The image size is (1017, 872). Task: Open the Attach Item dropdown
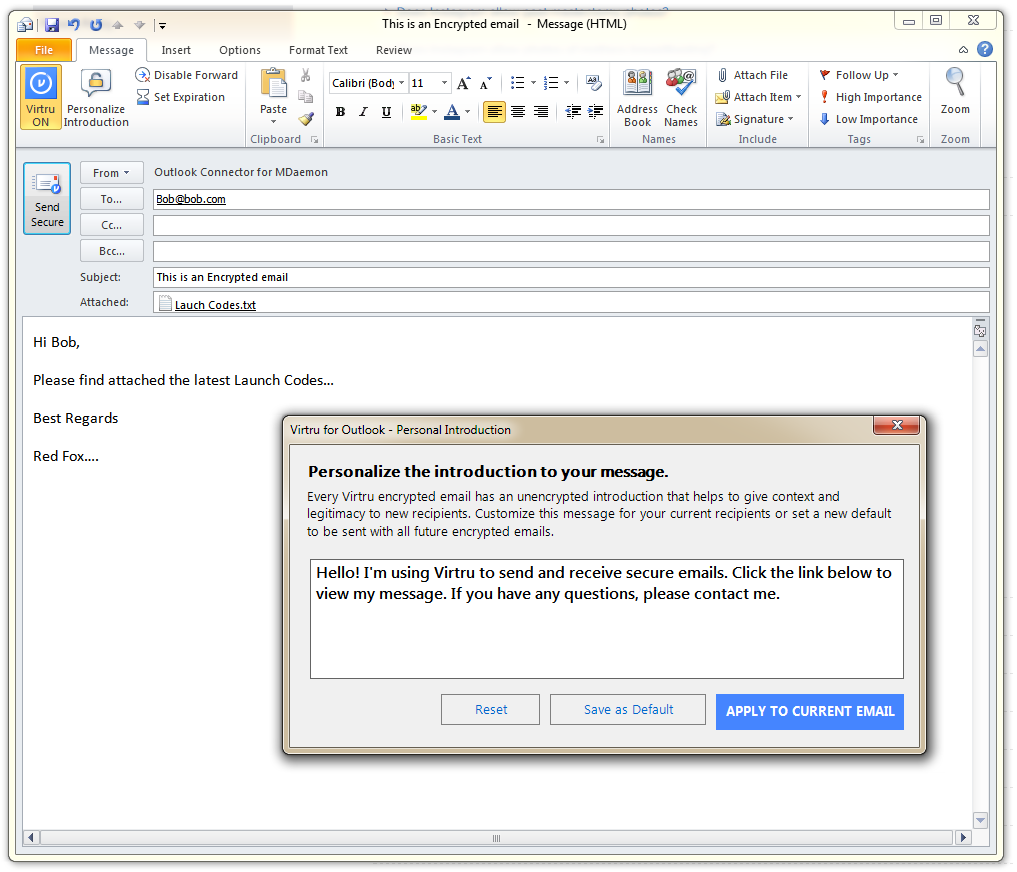click(758, 97)
